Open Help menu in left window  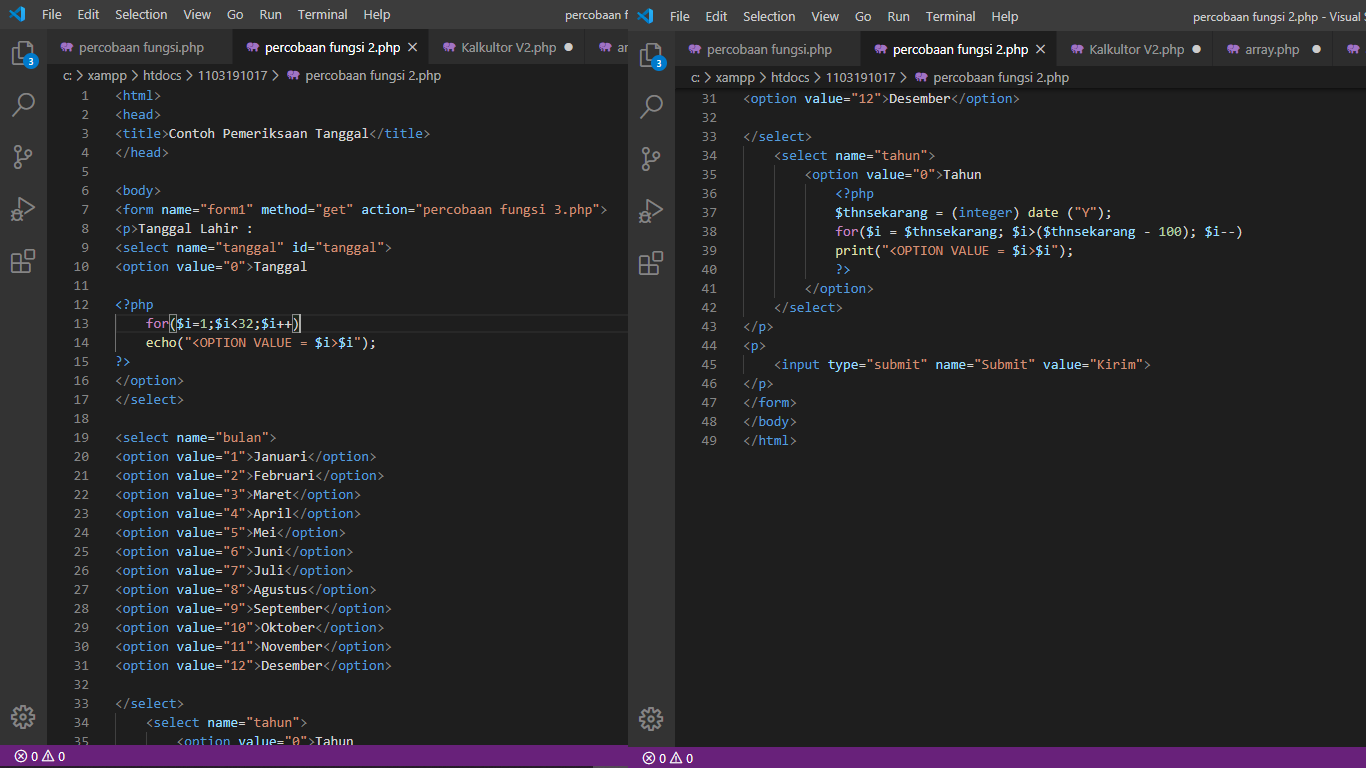point(377,15)
